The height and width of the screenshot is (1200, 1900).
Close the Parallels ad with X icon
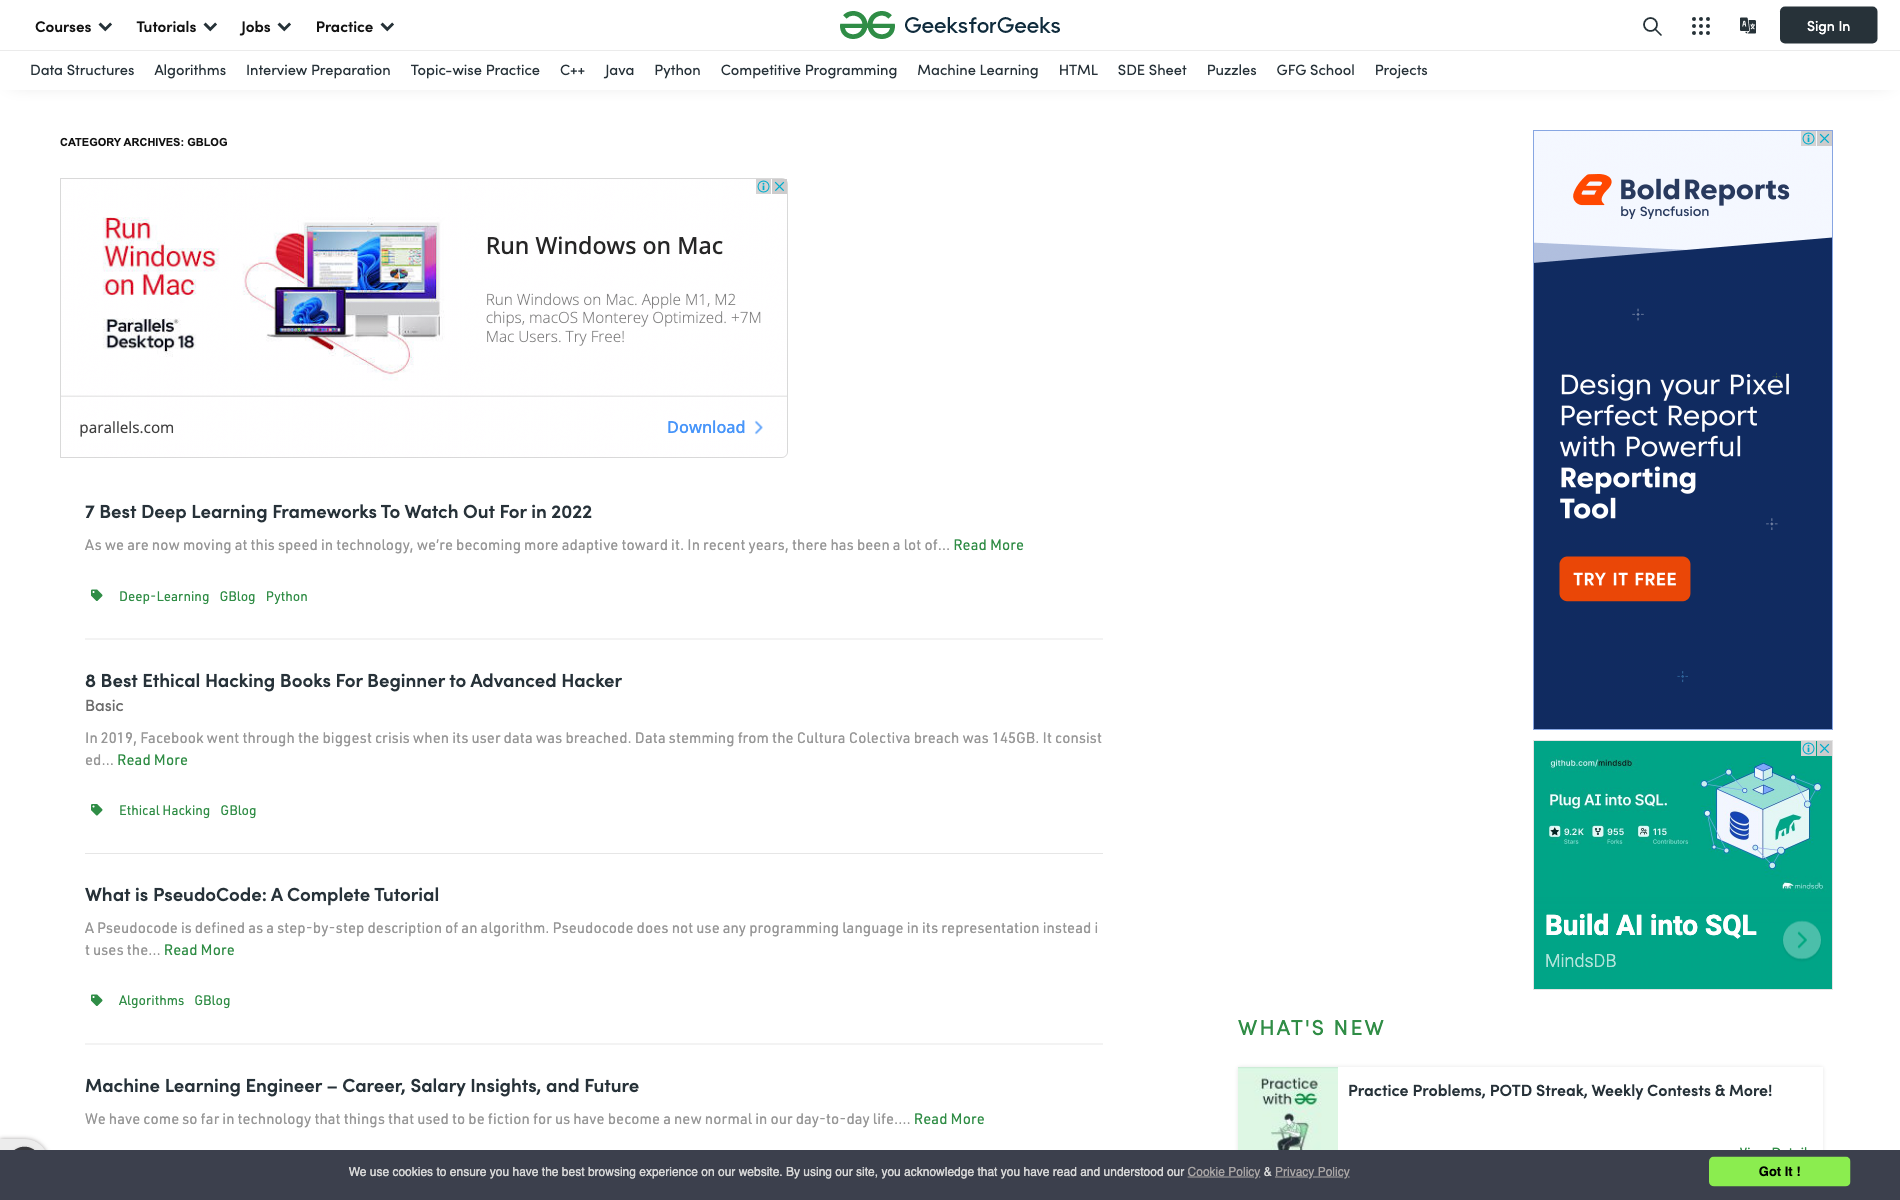780,187
